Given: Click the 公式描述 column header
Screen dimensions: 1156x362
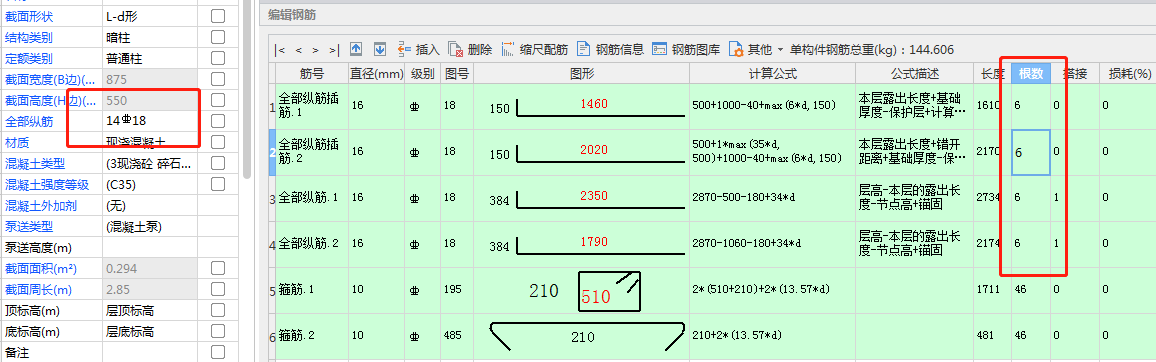Looking at the screenshot, I should point(915,74).
